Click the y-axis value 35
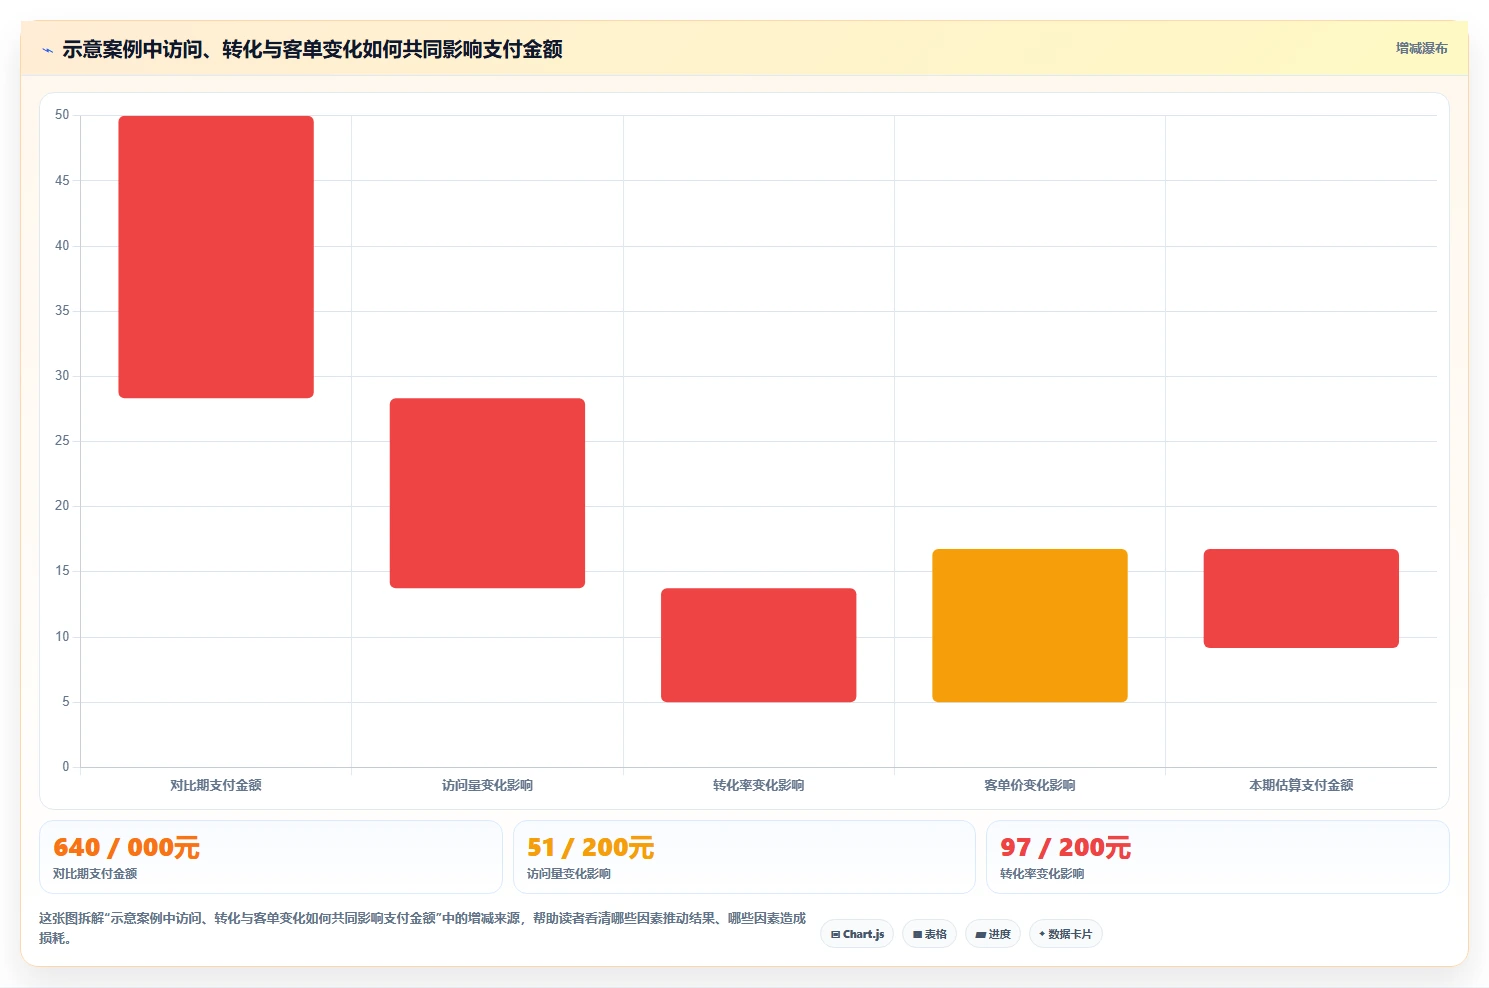This screenshot has width=1489, height=988. 62,311
